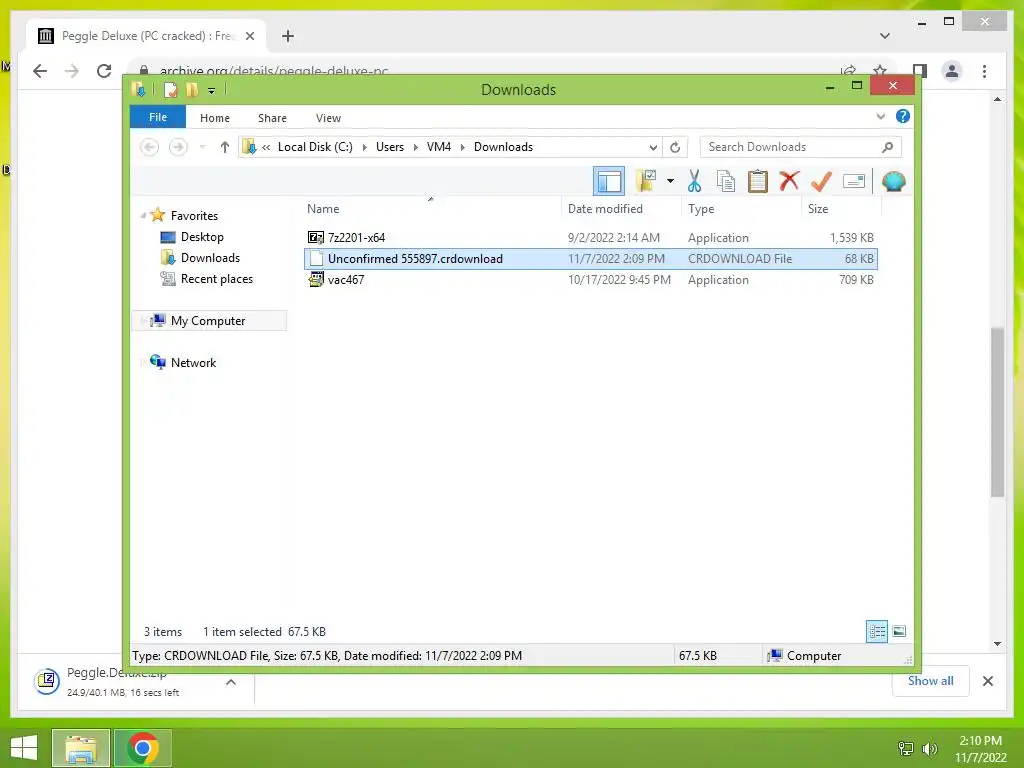Screen dimensions: 1024x768
Task: Bookmark this page with the star icon
Action: coord(880,71)
